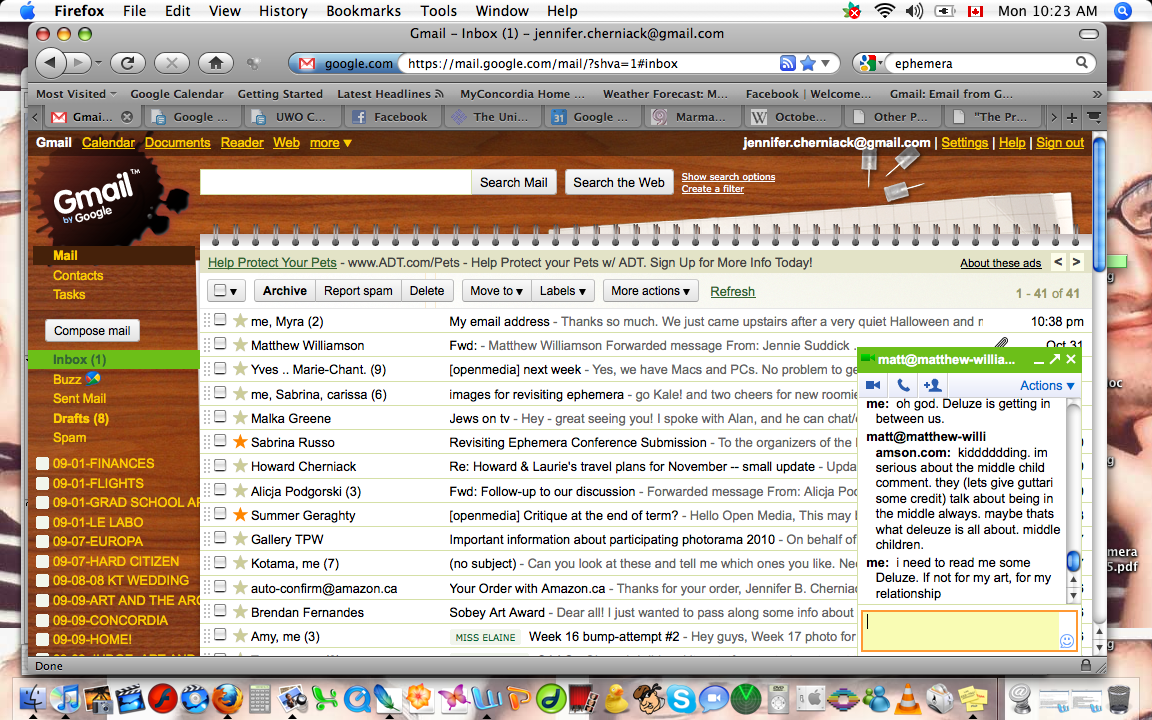Screen dimensions: 1152x720
Task: Reload the current page
Action: 127,63
